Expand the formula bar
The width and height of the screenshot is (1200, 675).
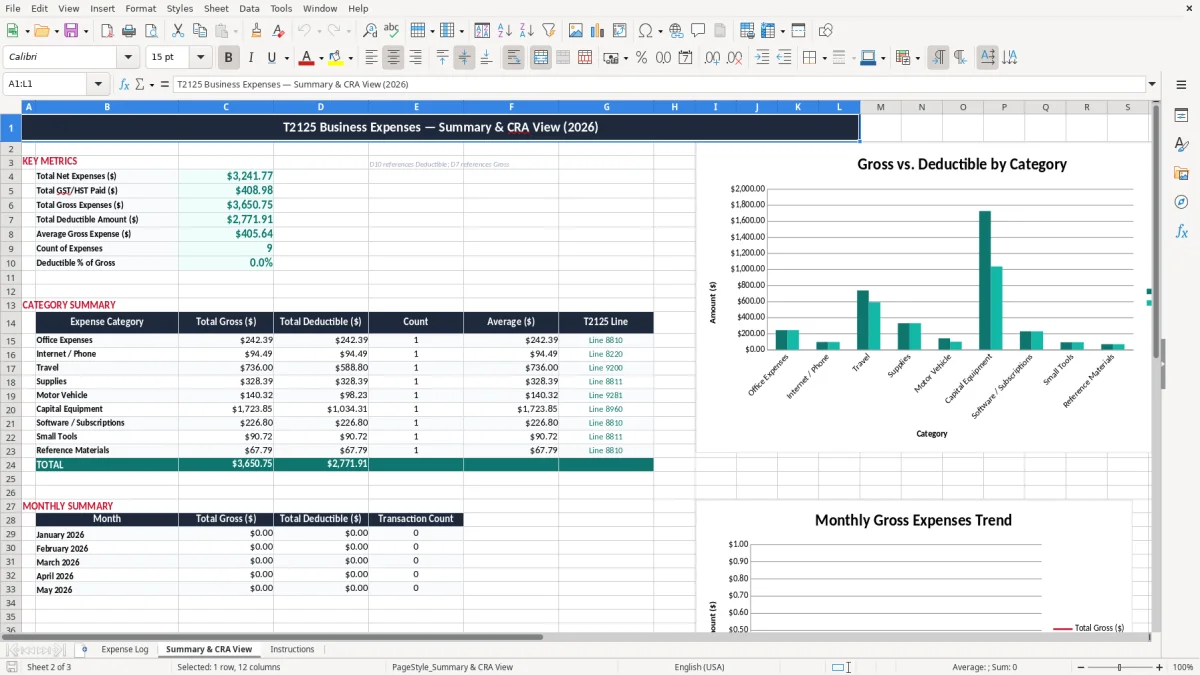pyautogui.click(x=1153, y=85)
